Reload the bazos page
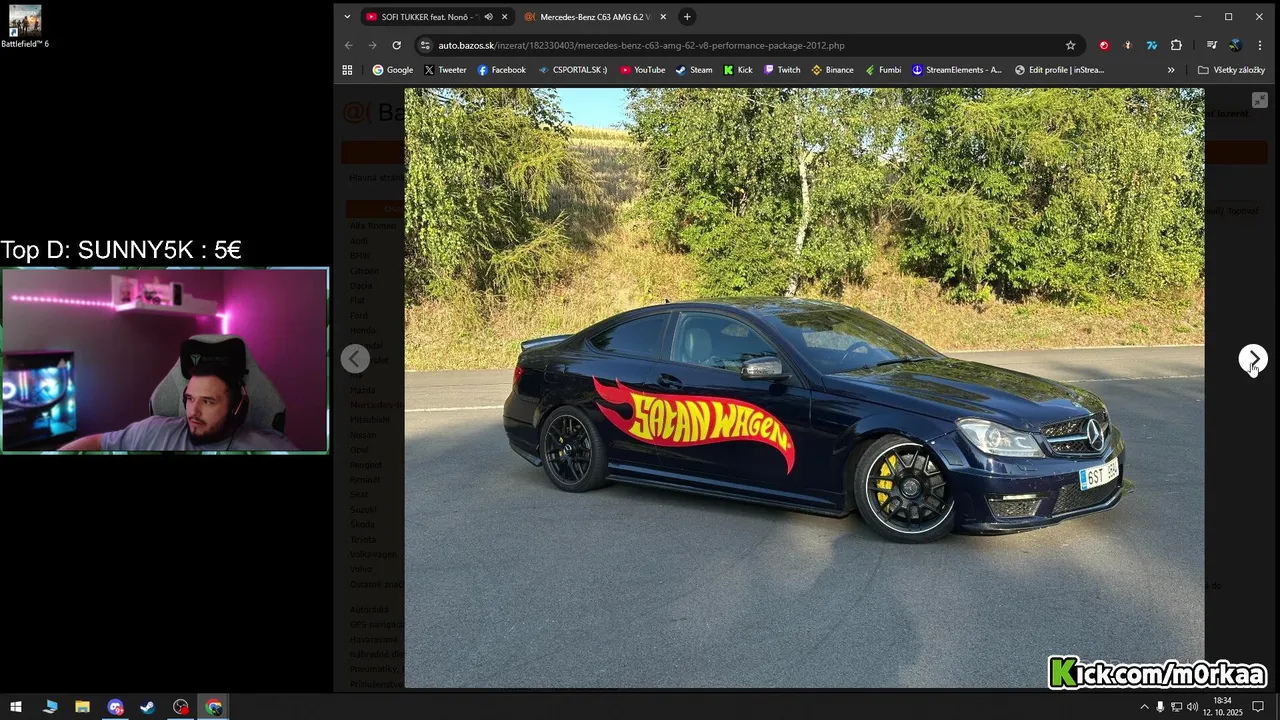Image resolution: width=1280 pixels, height=720 pixels. click(396, 45)
